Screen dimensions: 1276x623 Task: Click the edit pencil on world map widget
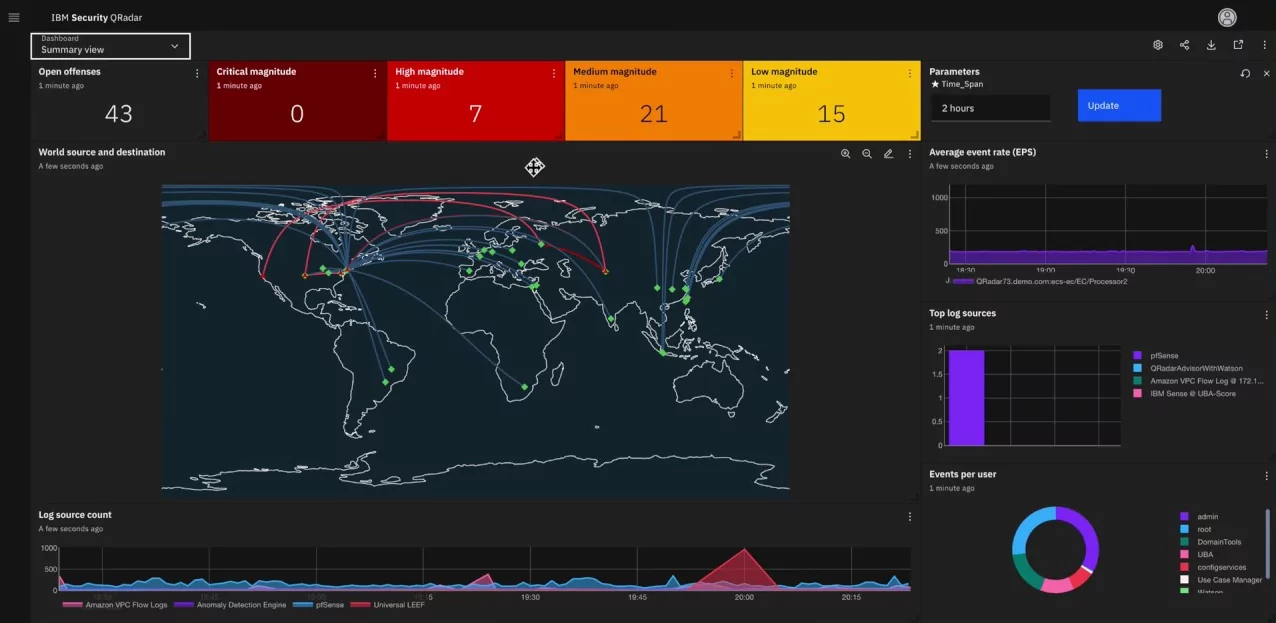point(888,154)
